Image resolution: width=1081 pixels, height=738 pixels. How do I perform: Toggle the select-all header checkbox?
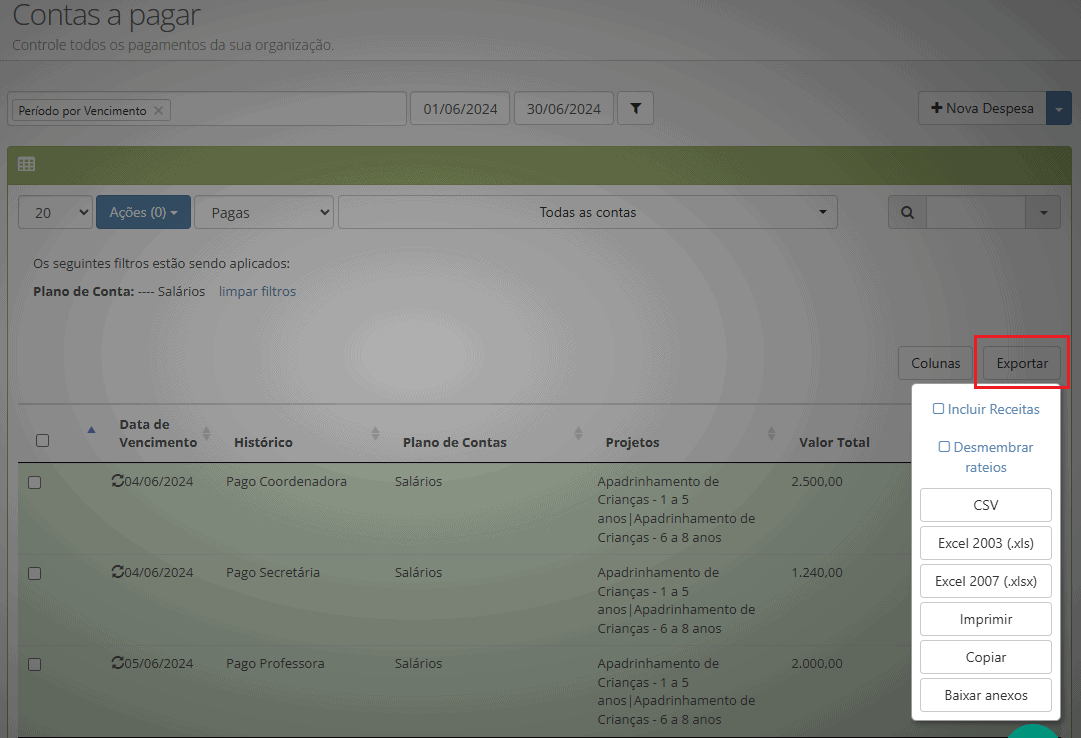point(43,440)
